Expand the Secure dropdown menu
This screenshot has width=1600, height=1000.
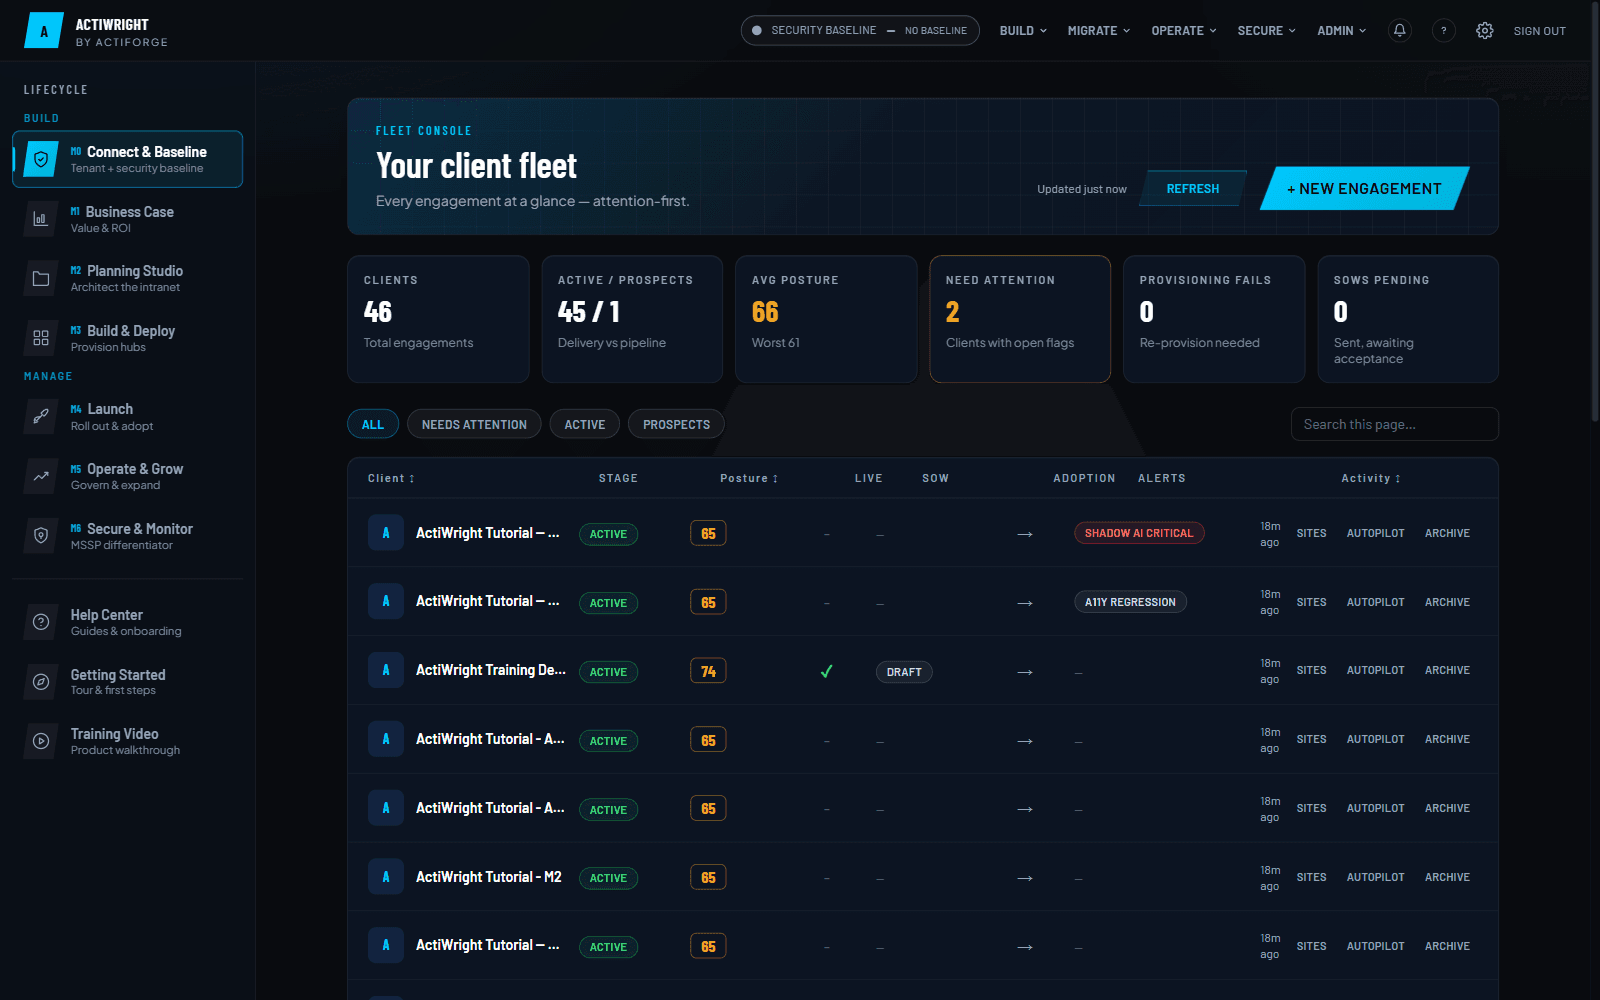[x=1266, y=31]
